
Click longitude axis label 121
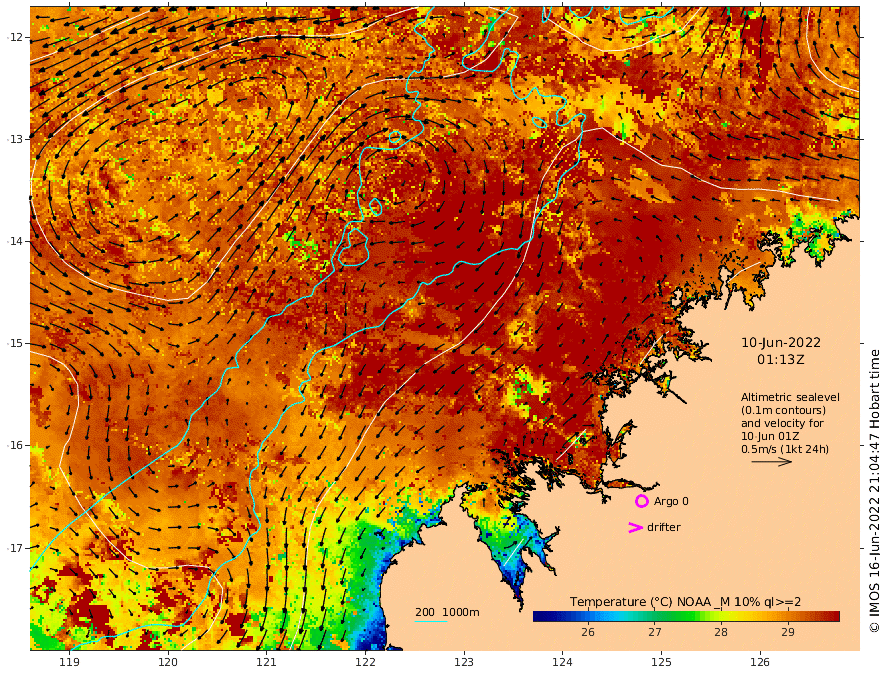click(x=267, y=662)
